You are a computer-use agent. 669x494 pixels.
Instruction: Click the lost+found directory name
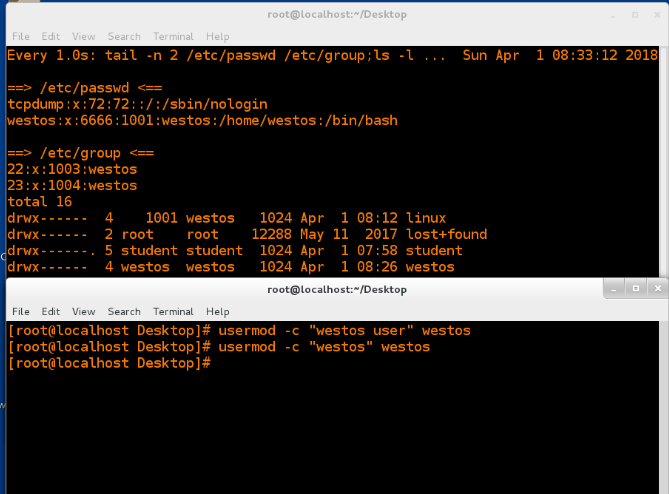446,235
